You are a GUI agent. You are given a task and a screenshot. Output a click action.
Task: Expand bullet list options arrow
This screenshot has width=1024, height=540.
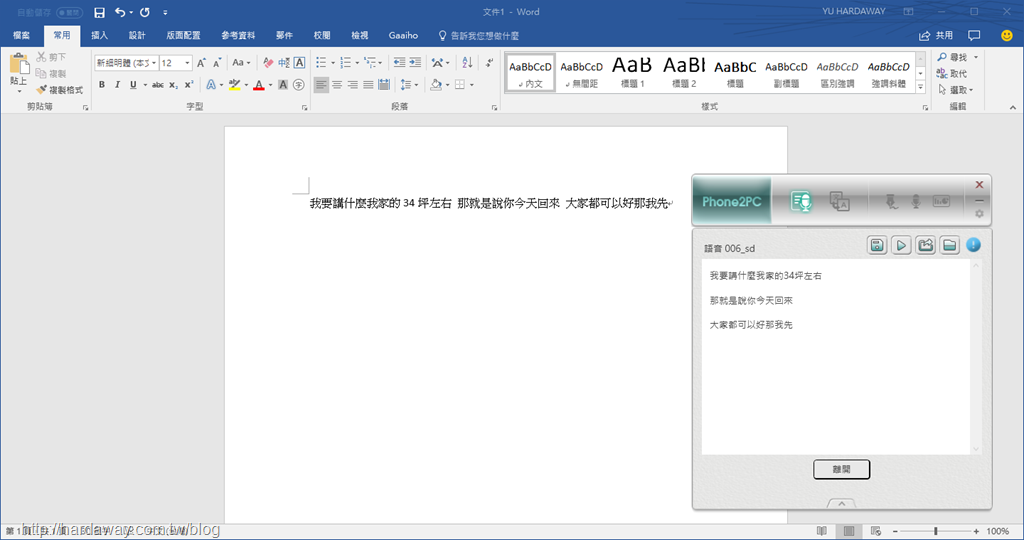click(333, 63)
